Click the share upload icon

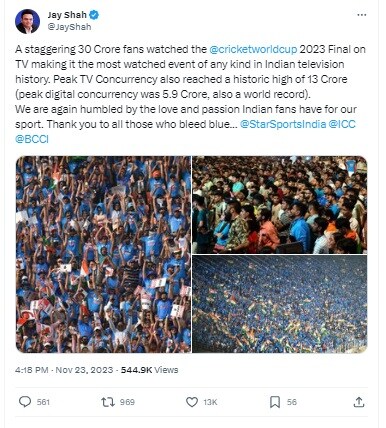[359, 402]
